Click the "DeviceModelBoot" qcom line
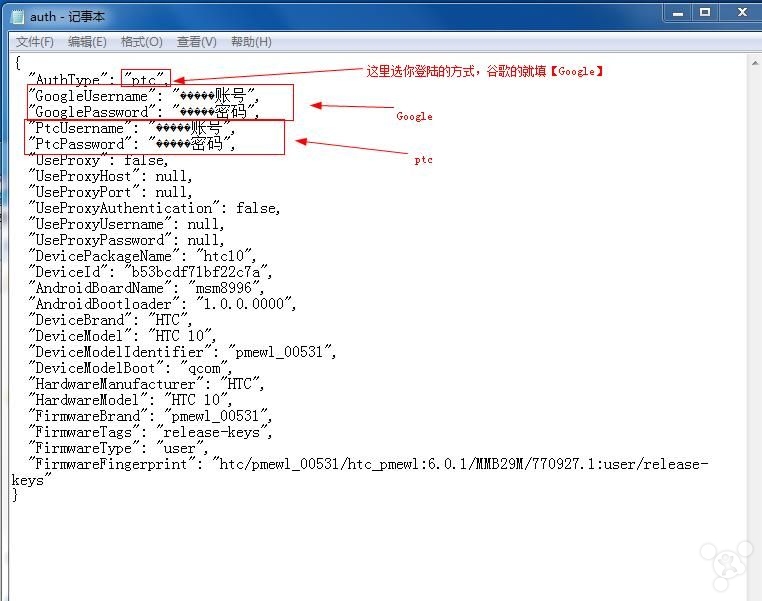The width and height of the screenshot is (762, 601). tap(130, 368)
